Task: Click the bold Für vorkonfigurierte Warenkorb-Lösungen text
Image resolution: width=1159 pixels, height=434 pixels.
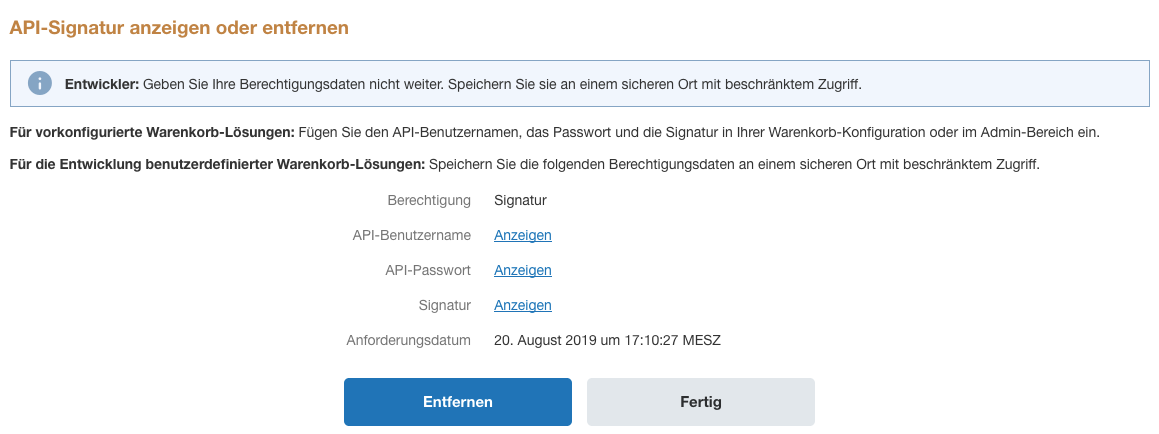Action: pyautogui.click(x=152, y=132)
